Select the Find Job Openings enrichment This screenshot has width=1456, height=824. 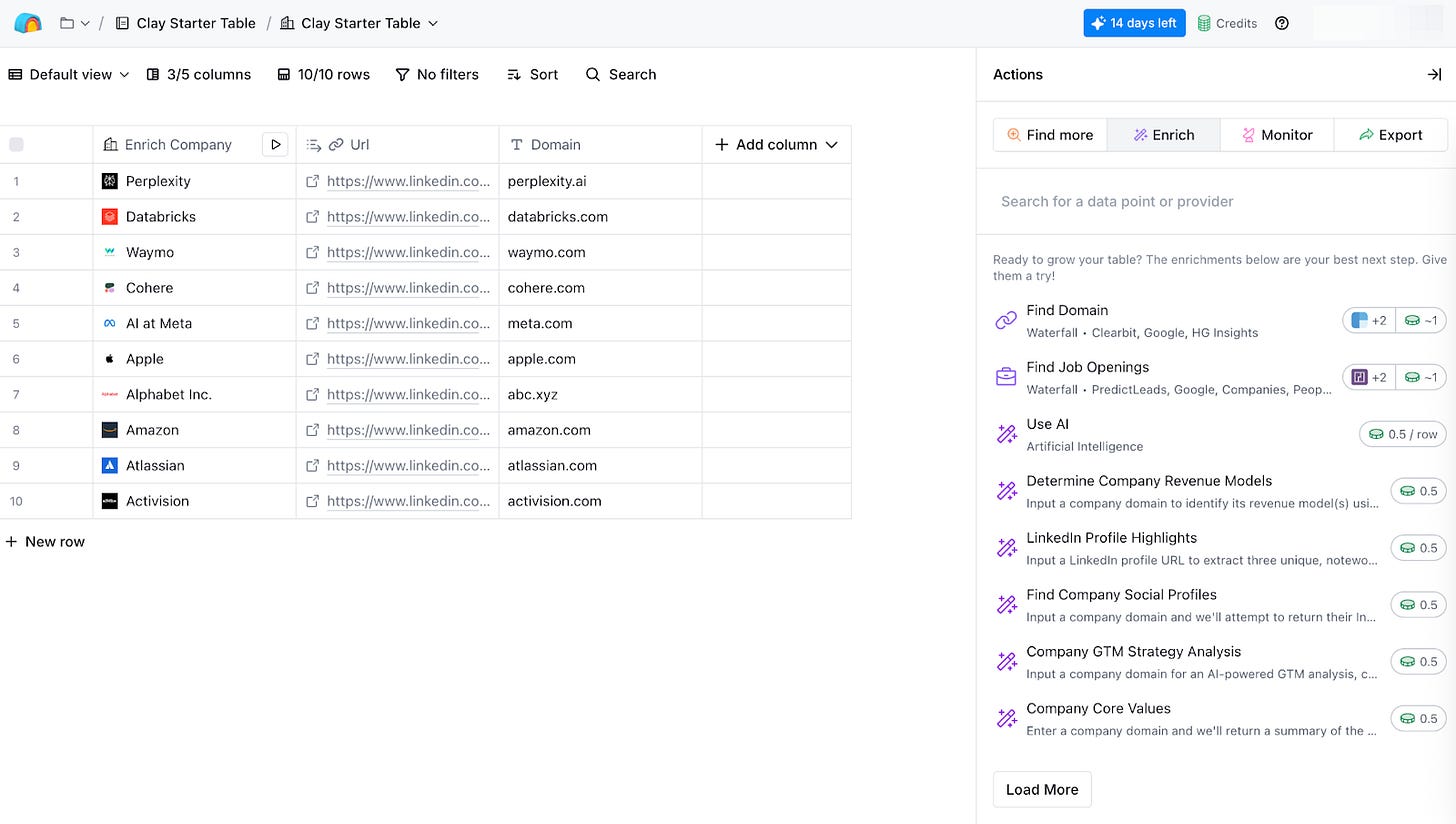tap(1220, 377)
